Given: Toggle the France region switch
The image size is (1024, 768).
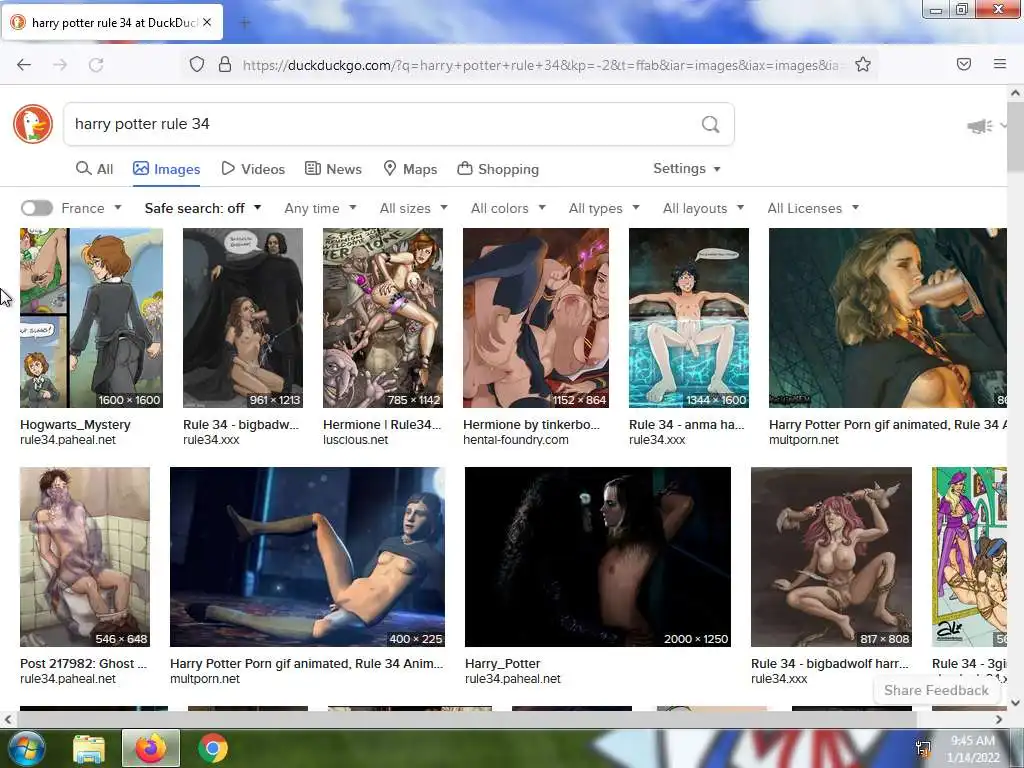Looking at the screenshot, I should 37,208.
